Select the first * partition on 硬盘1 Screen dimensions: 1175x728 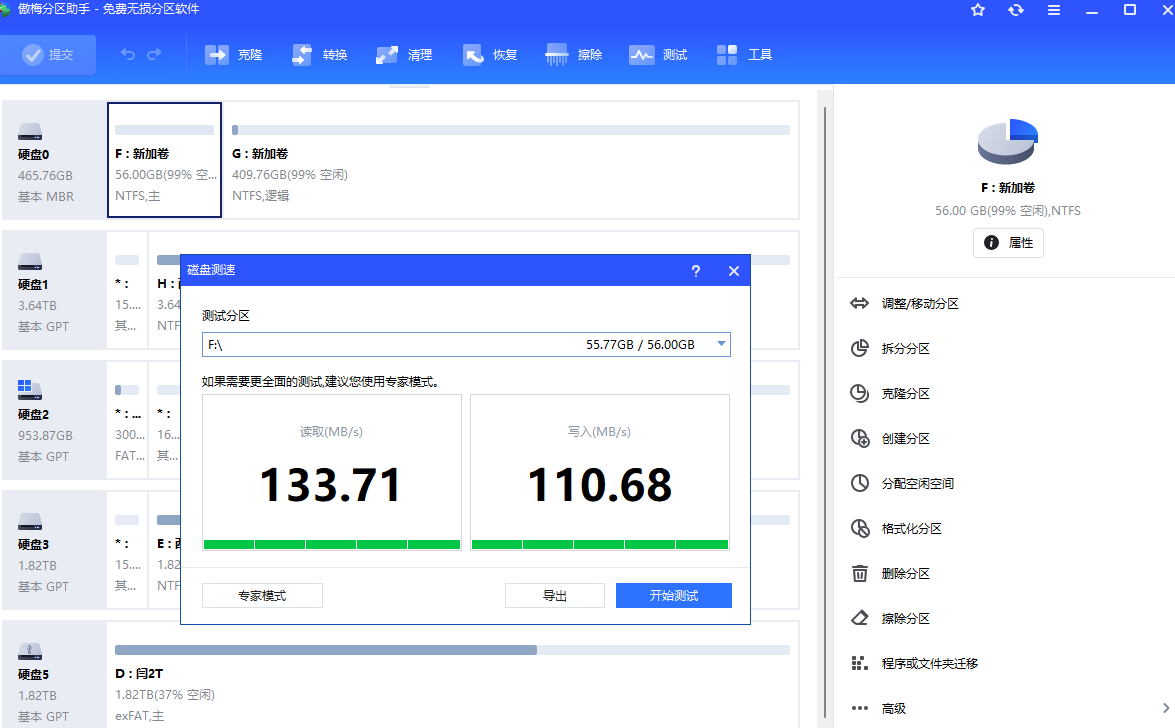(x=127, y=290)
